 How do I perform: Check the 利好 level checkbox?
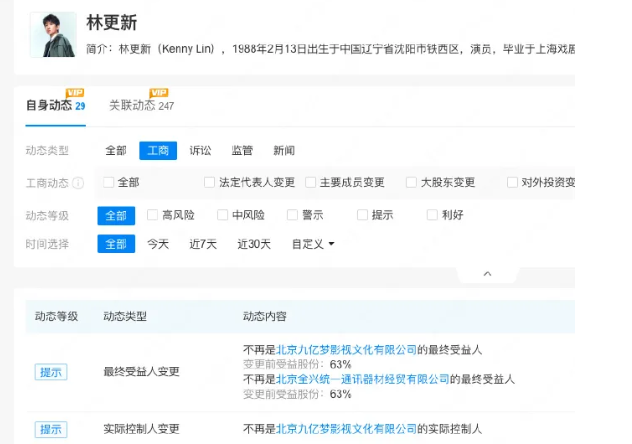click(x=432, y=215)
